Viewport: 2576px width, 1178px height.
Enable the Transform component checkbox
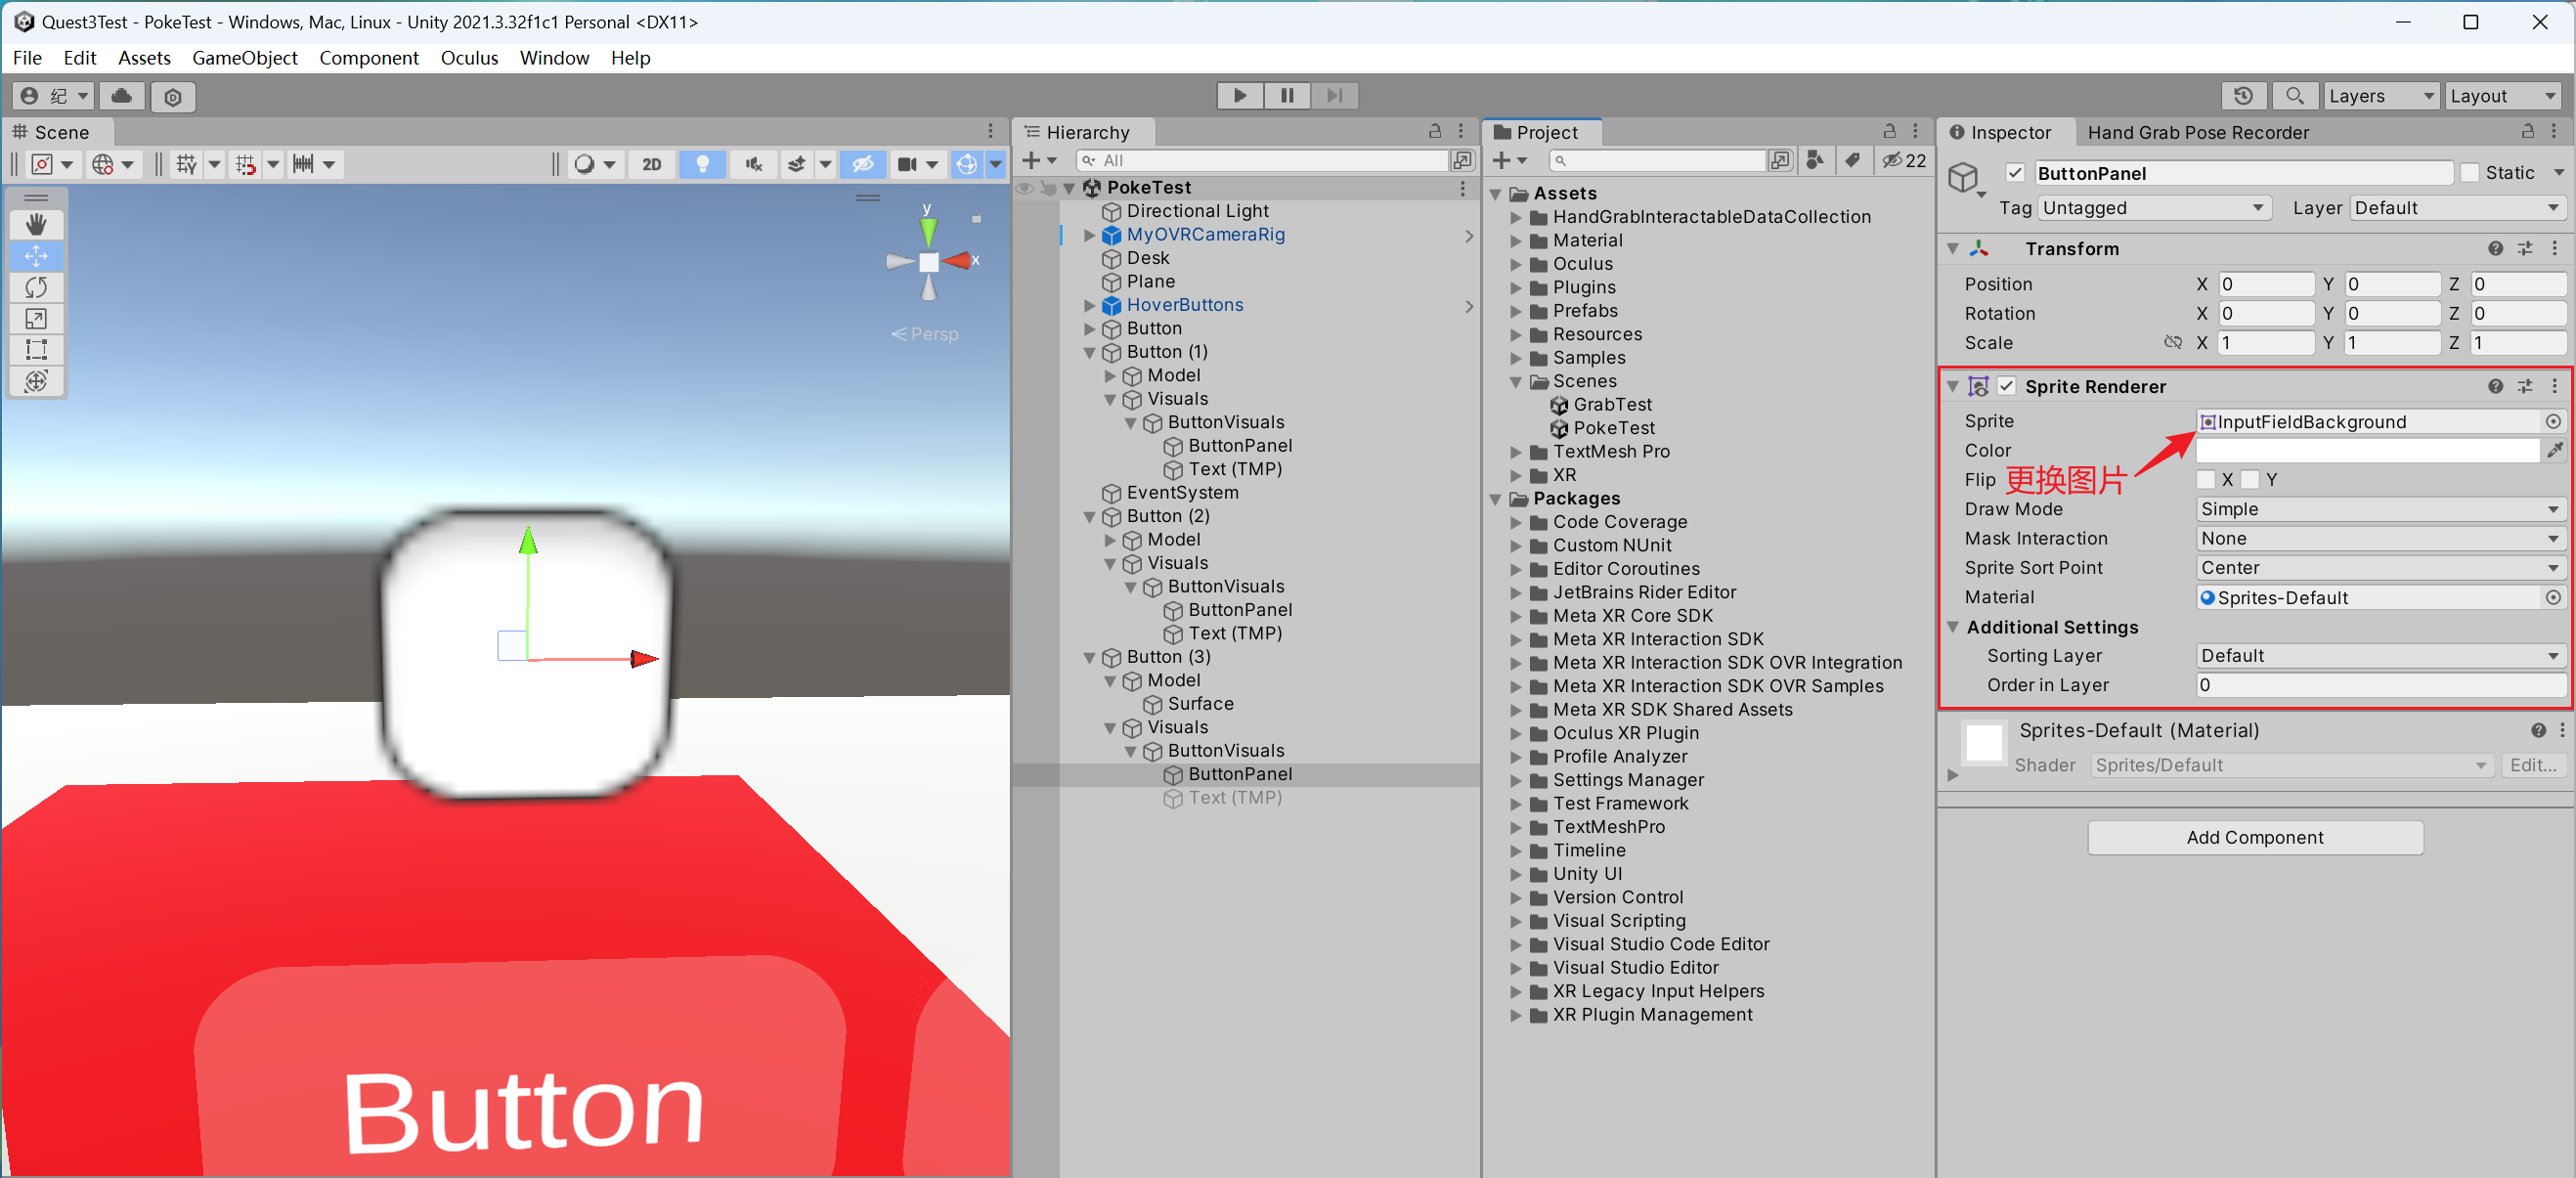click(x=1982, y=248)
